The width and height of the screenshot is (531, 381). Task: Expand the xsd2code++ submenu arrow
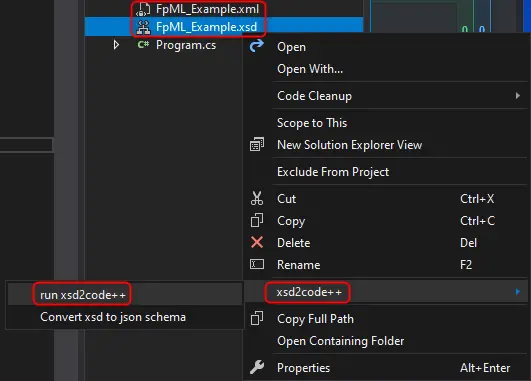point(517,292)
